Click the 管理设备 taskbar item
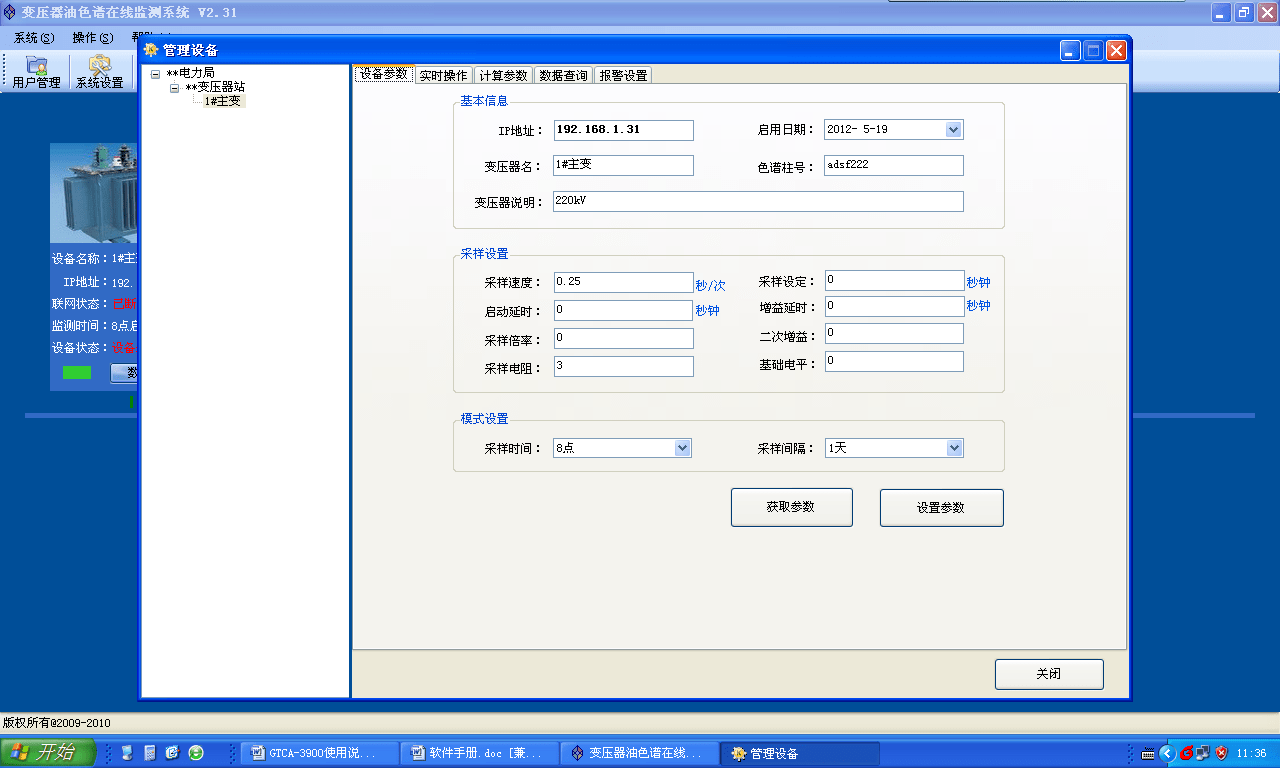This screenshot has height=768, width=1280. pos(800,753)
